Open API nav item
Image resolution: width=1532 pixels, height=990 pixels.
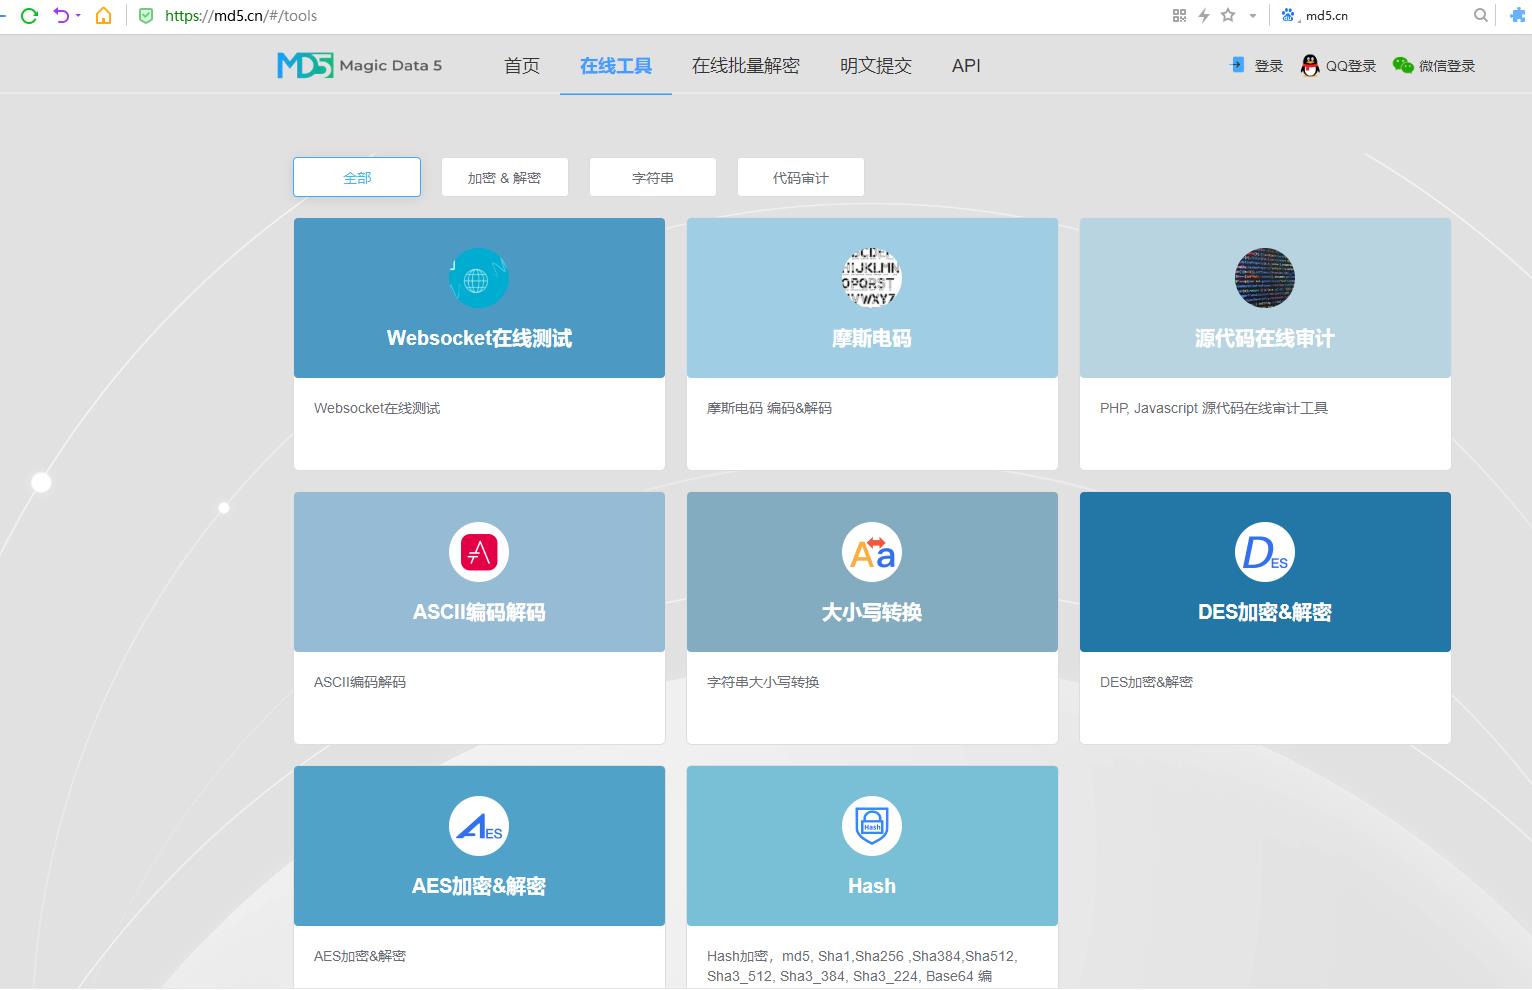[x=966, y=65]
